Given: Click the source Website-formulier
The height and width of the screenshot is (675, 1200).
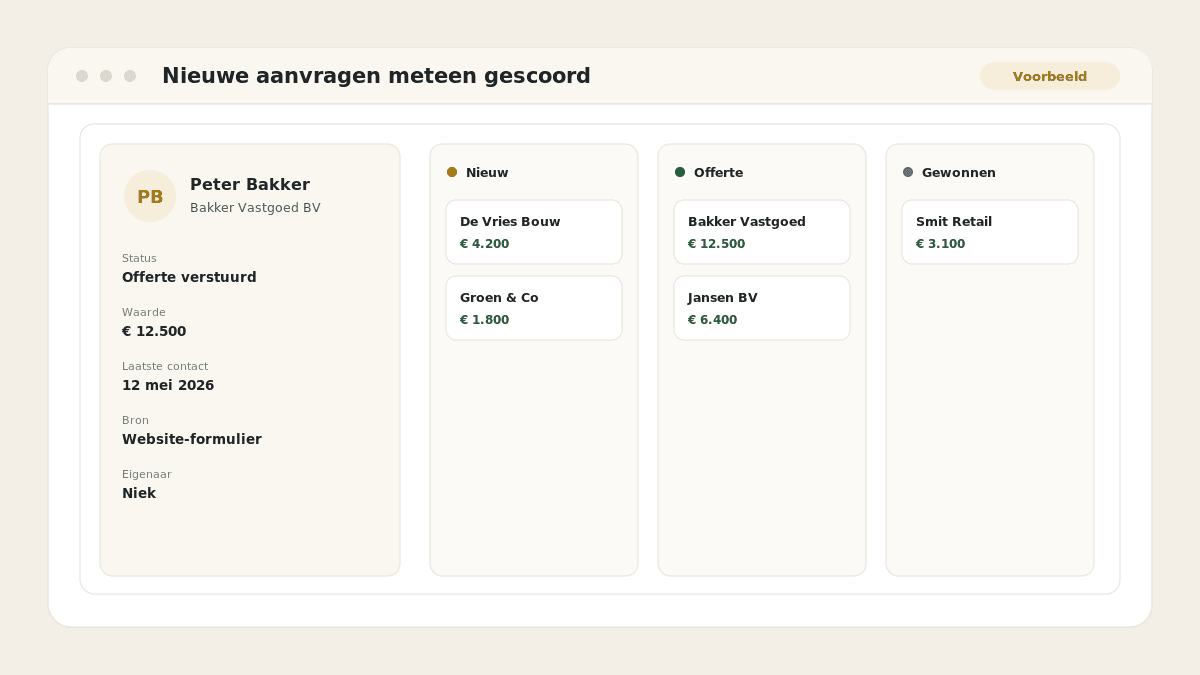Looking at the screenshot, I should tap(192, 439).
